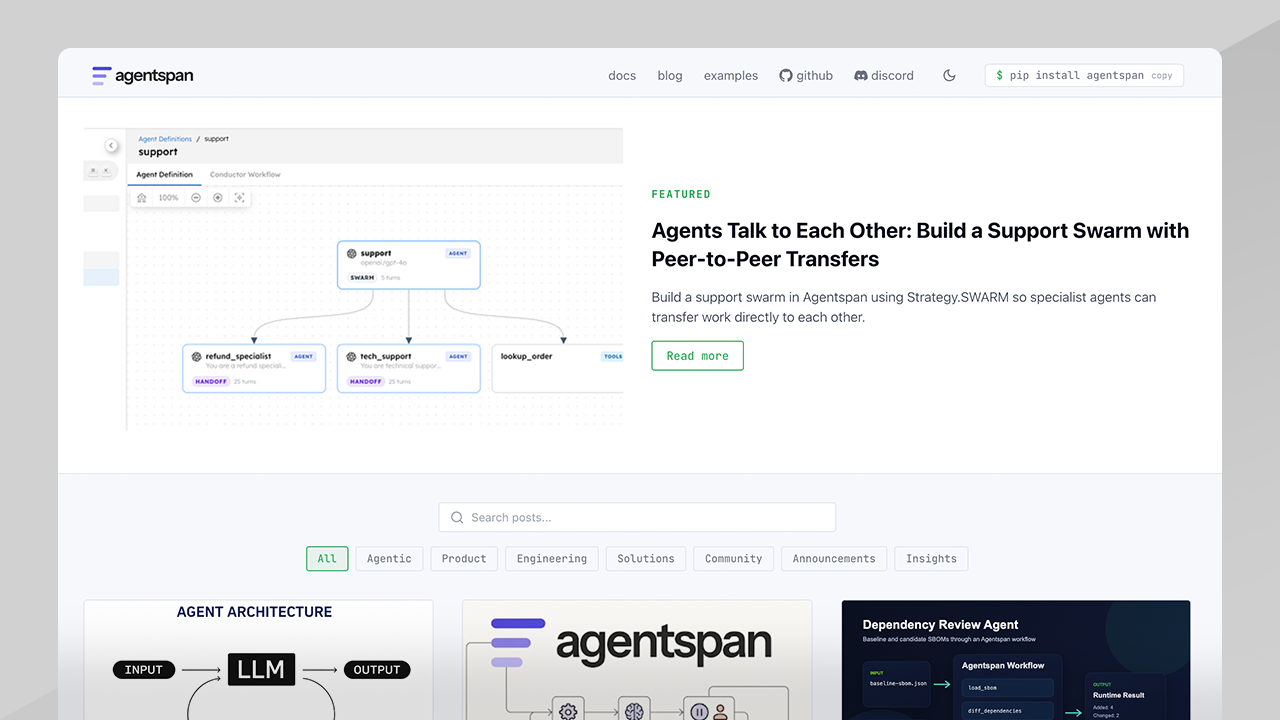Select the All filter

[327, 558]
